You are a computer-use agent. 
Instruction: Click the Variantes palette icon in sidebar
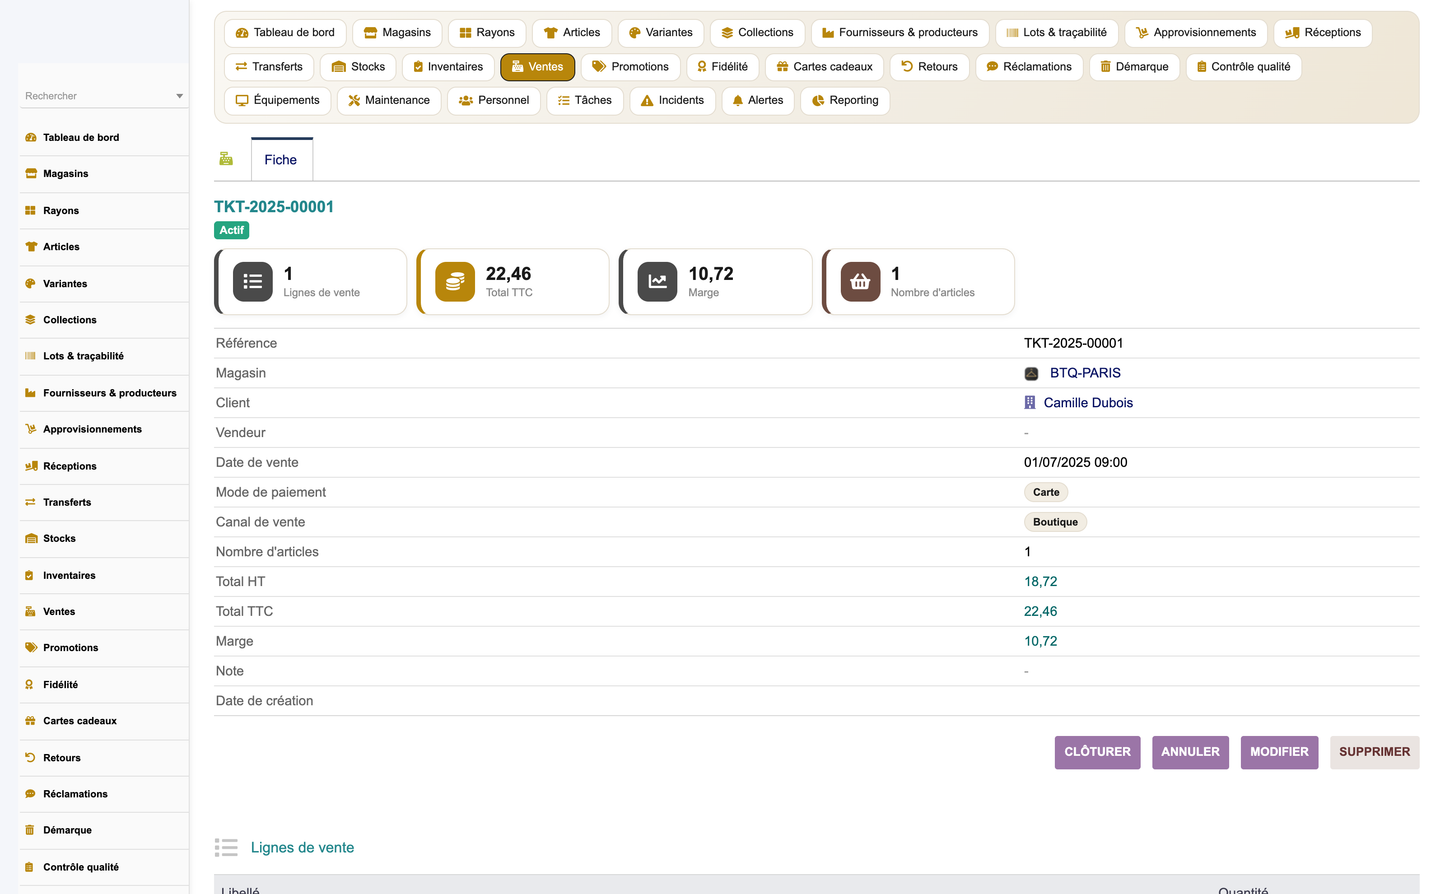[x=31, y=284]
